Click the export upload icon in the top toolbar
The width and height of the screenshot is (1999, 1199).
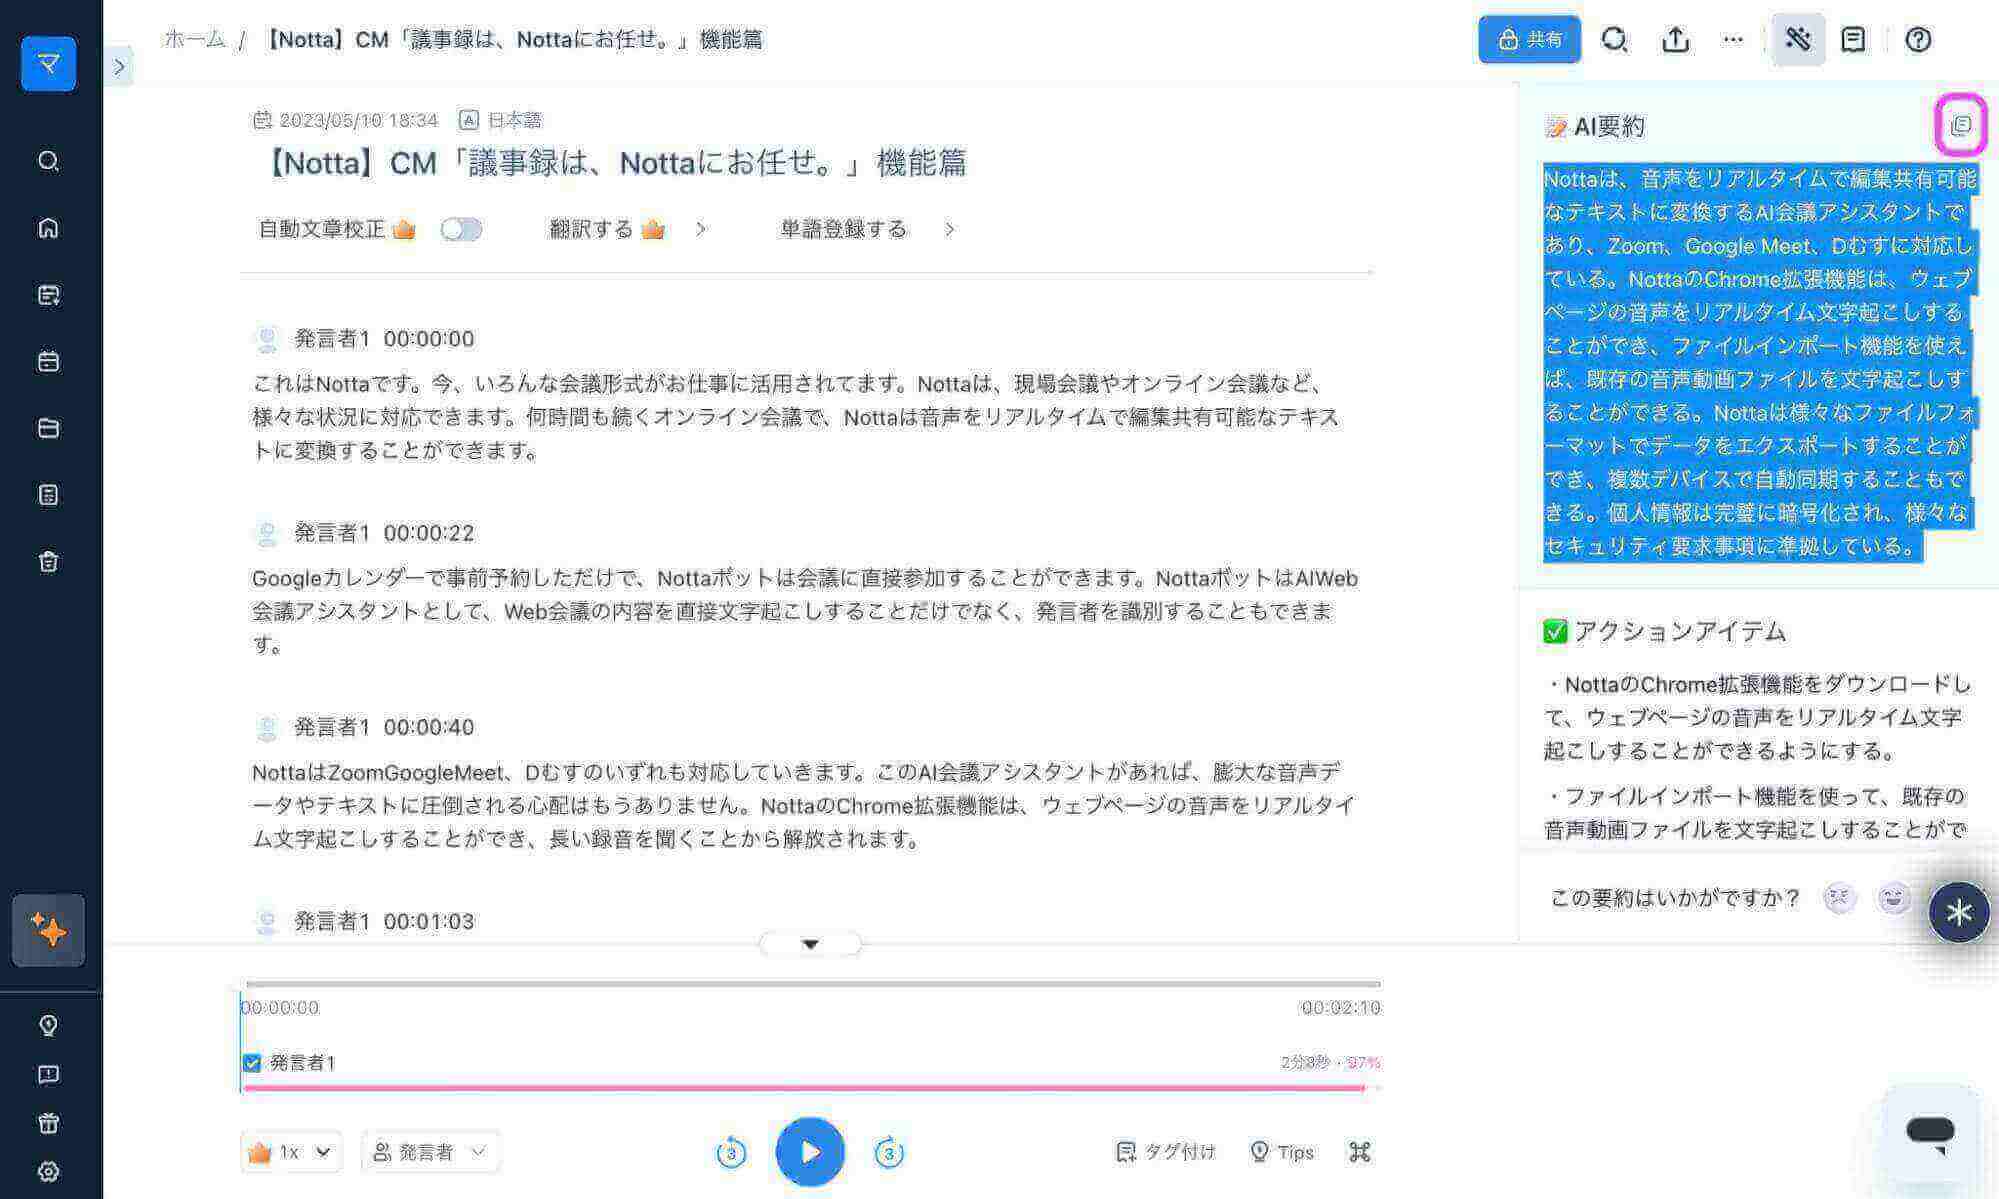pyautogui.click(x=1675, y=39)
